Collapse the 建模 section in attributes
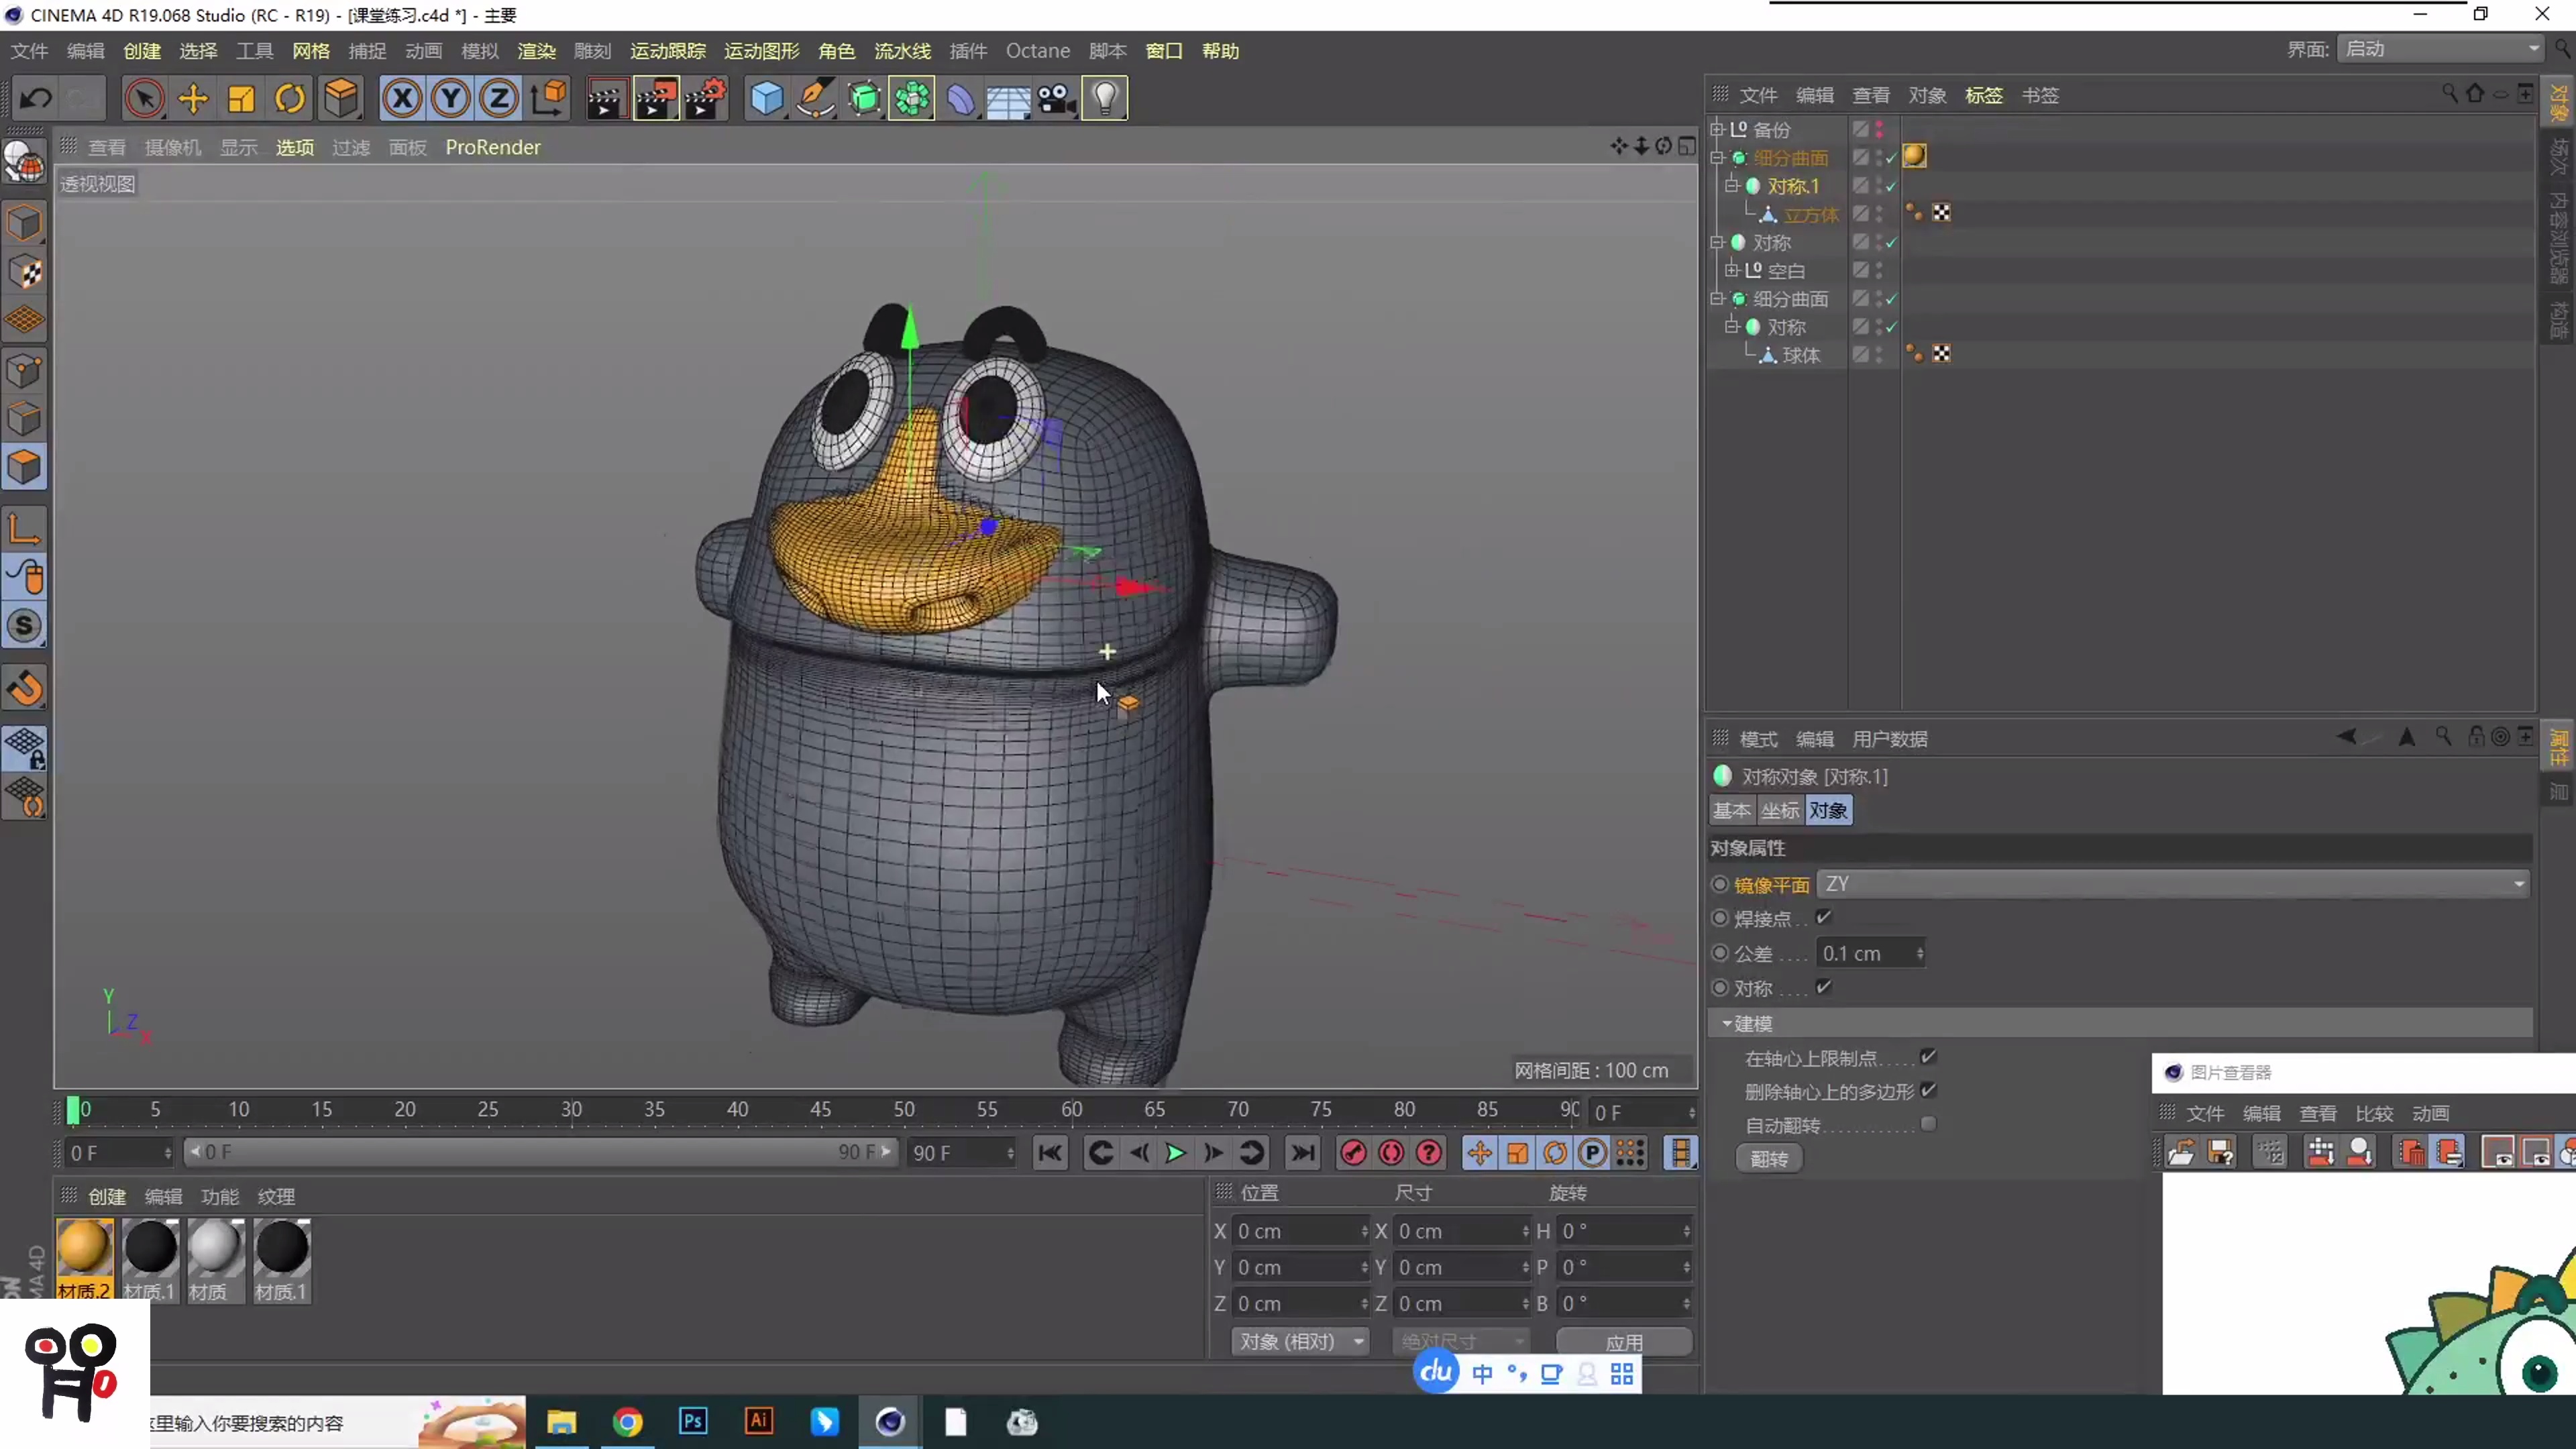This screenshot has width=2576, height=1449. (1726, 1024)
